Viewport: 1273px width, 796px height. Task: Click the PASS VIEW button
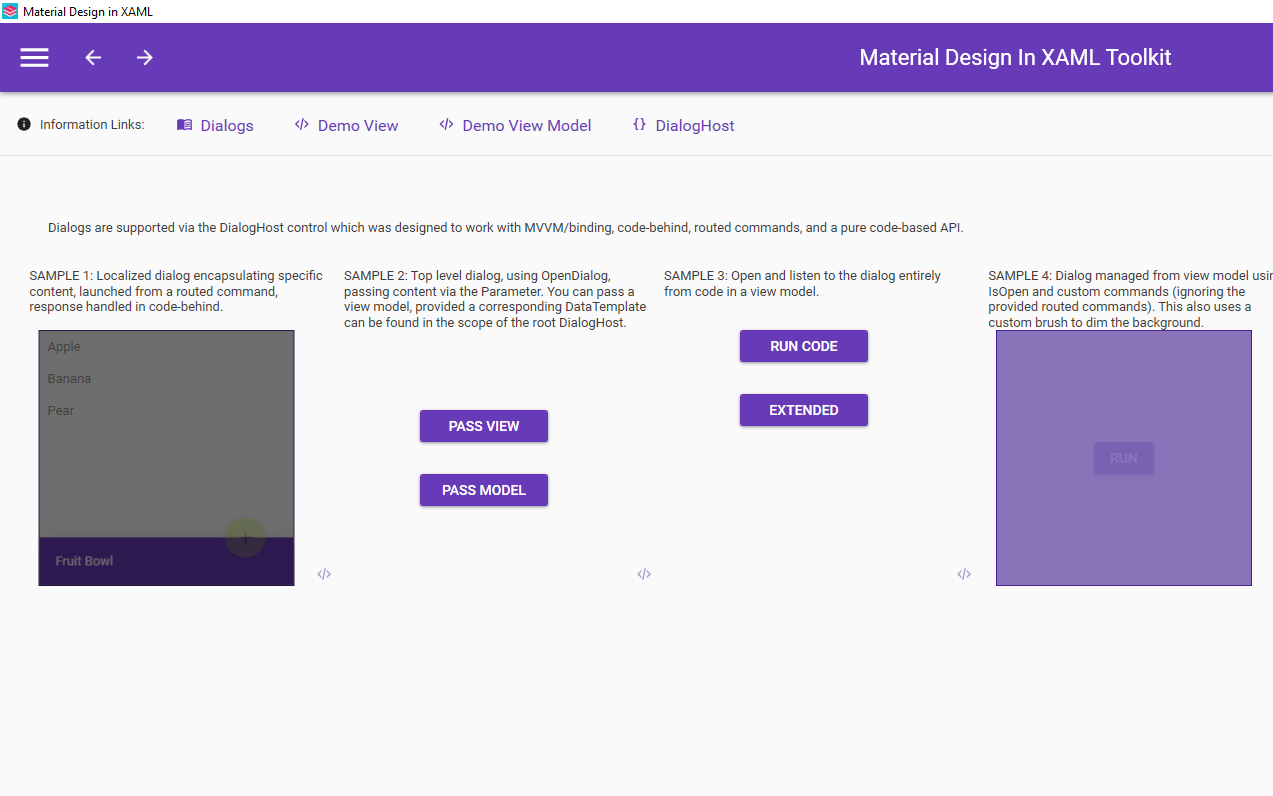tap(484, 426)
